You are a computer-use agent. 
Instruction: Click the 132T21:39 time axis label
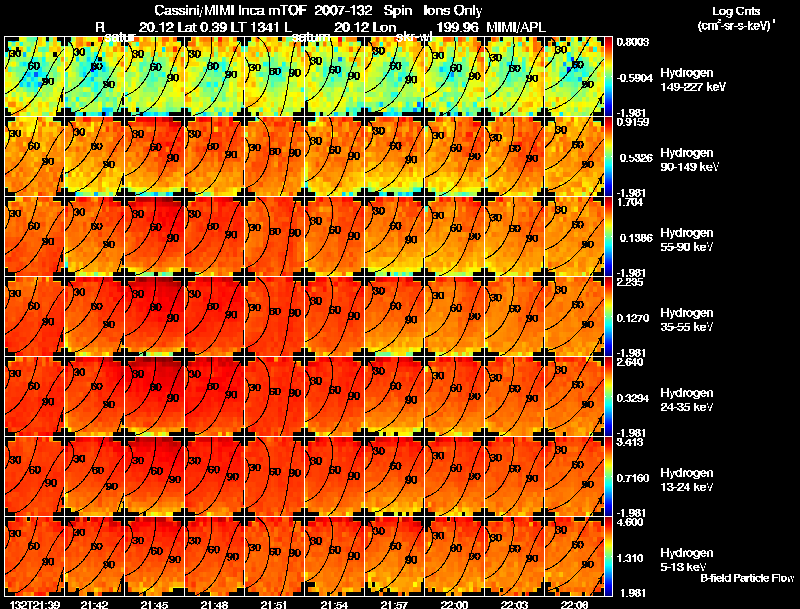pyautogui.click(x=35, y=604)
